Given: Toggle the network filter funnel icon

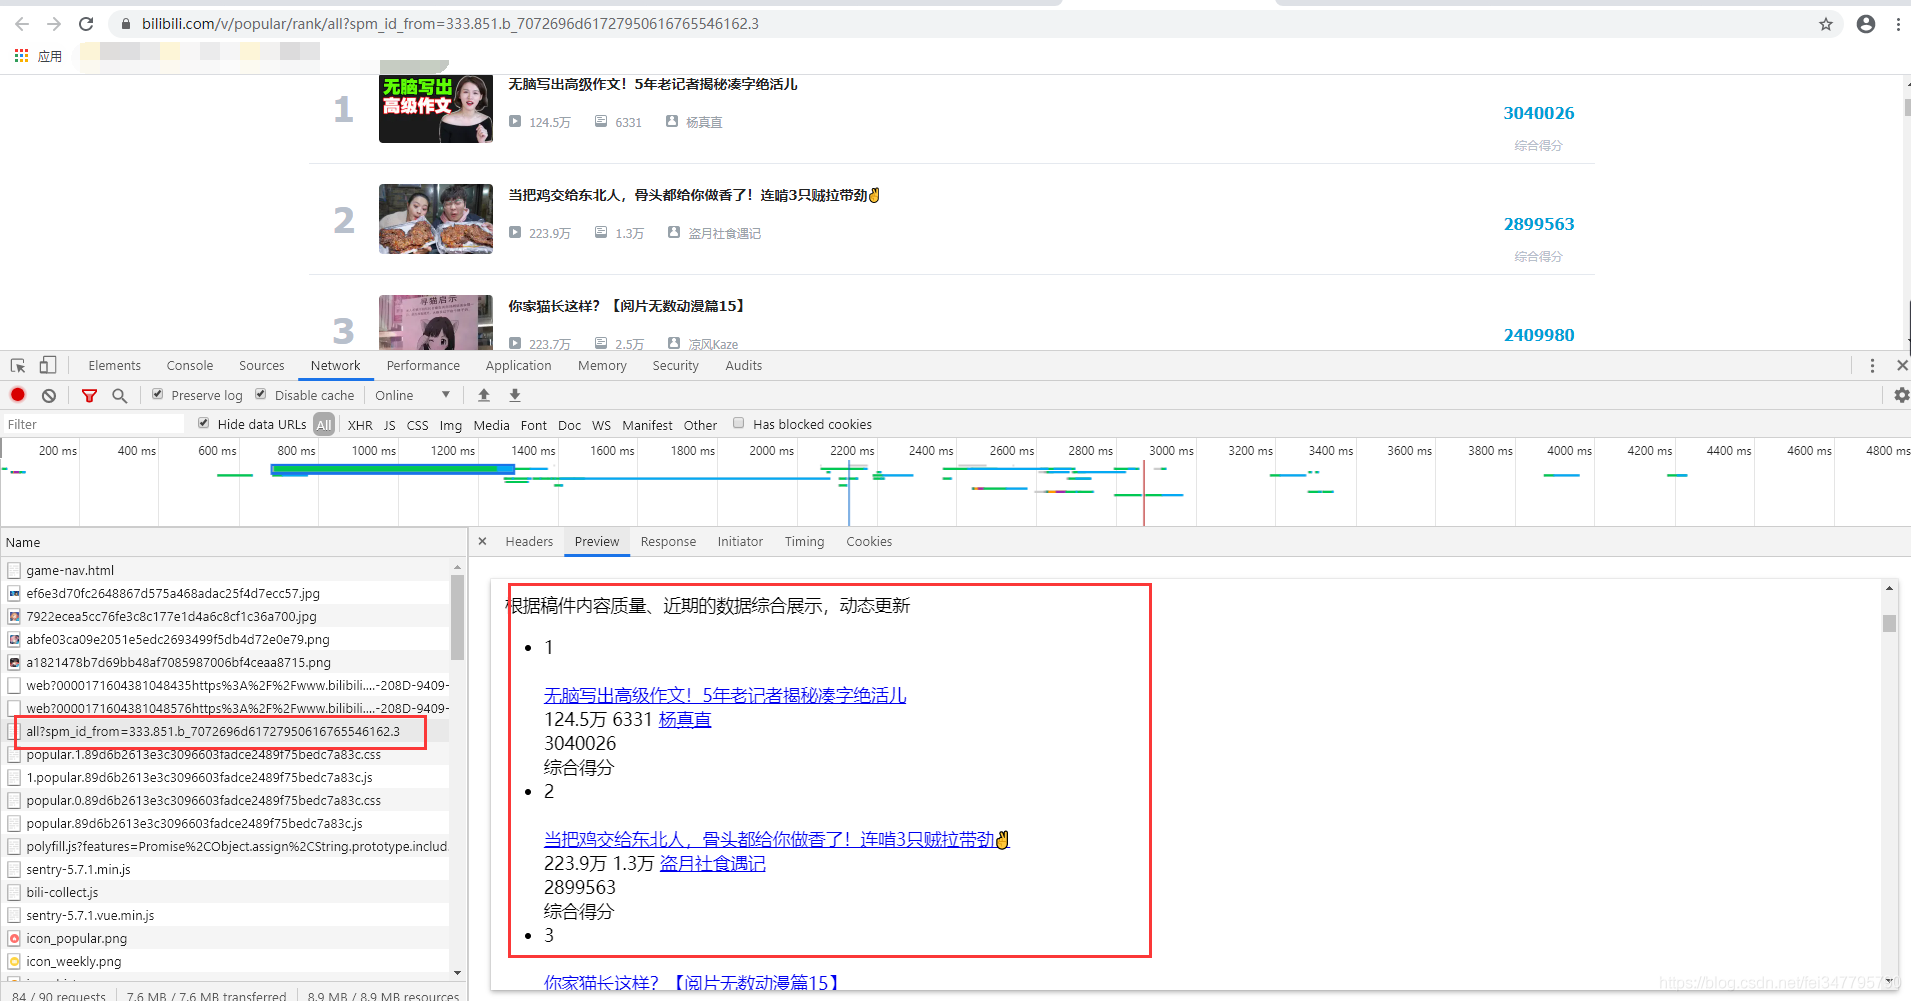Looking at the screenshot, I should click(x=89, y=396).
